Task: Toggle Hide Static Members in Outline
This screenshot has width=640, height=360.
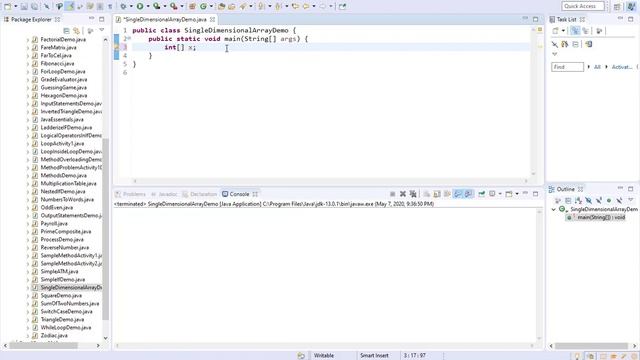Action: pos(599,200)
